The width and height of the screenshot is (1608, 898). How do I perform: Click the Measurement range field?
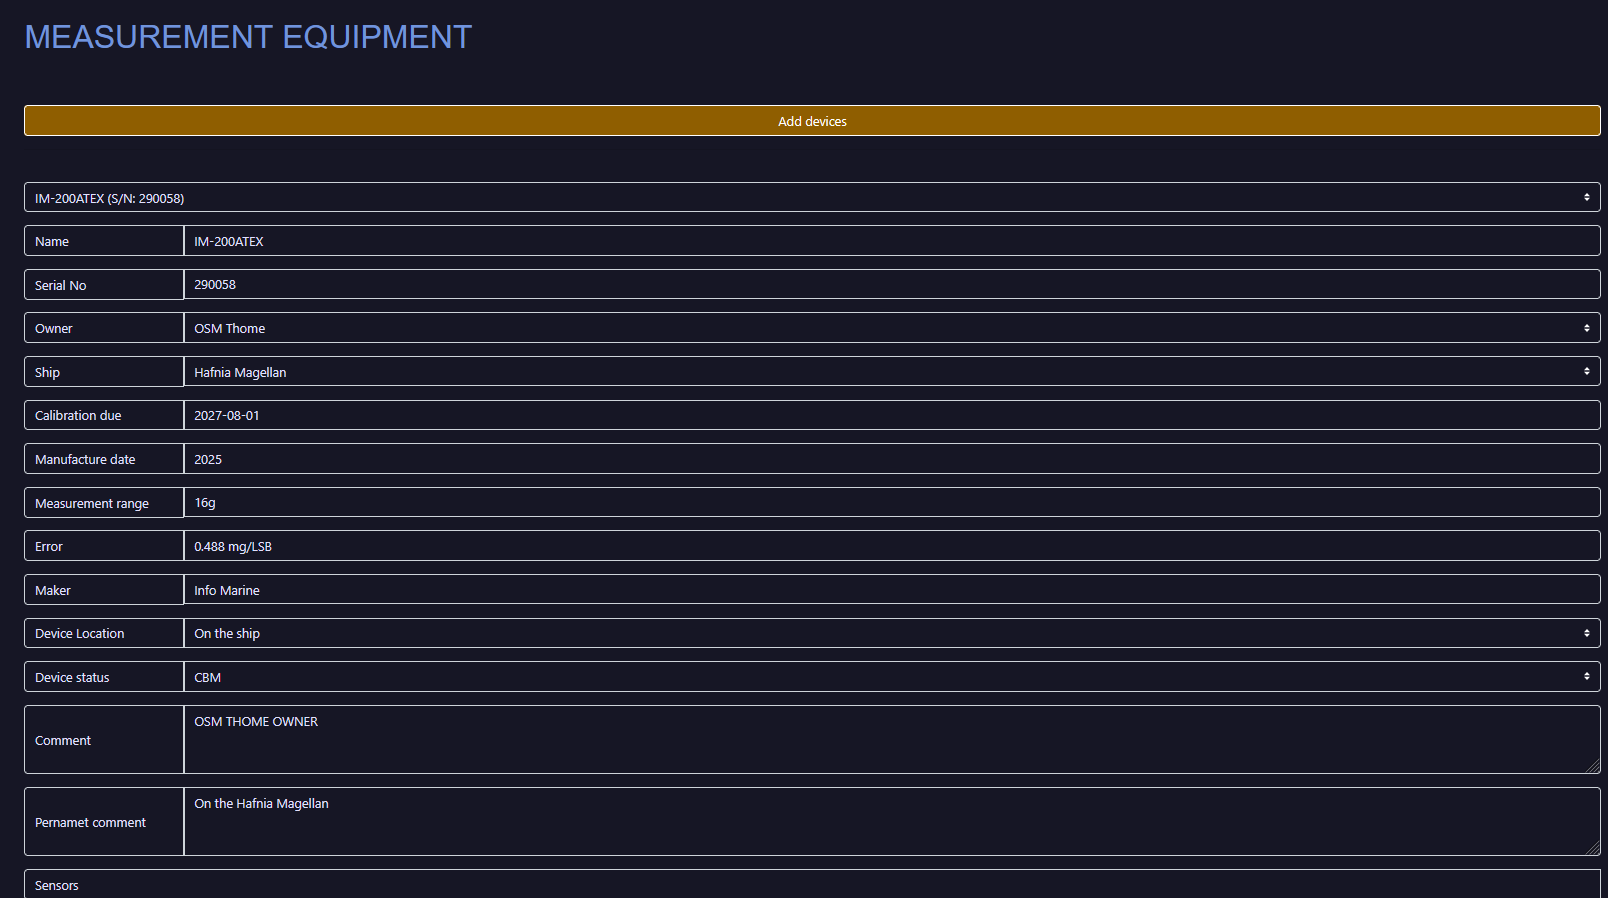pos(890,503)
